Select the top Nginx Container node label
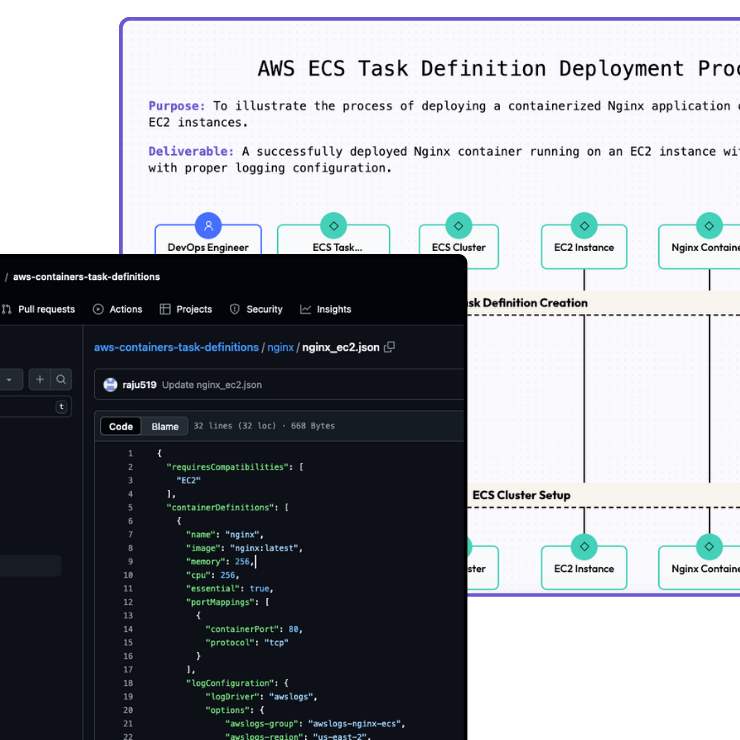This screenshot has width=740, height=740. tap(706, 247)
